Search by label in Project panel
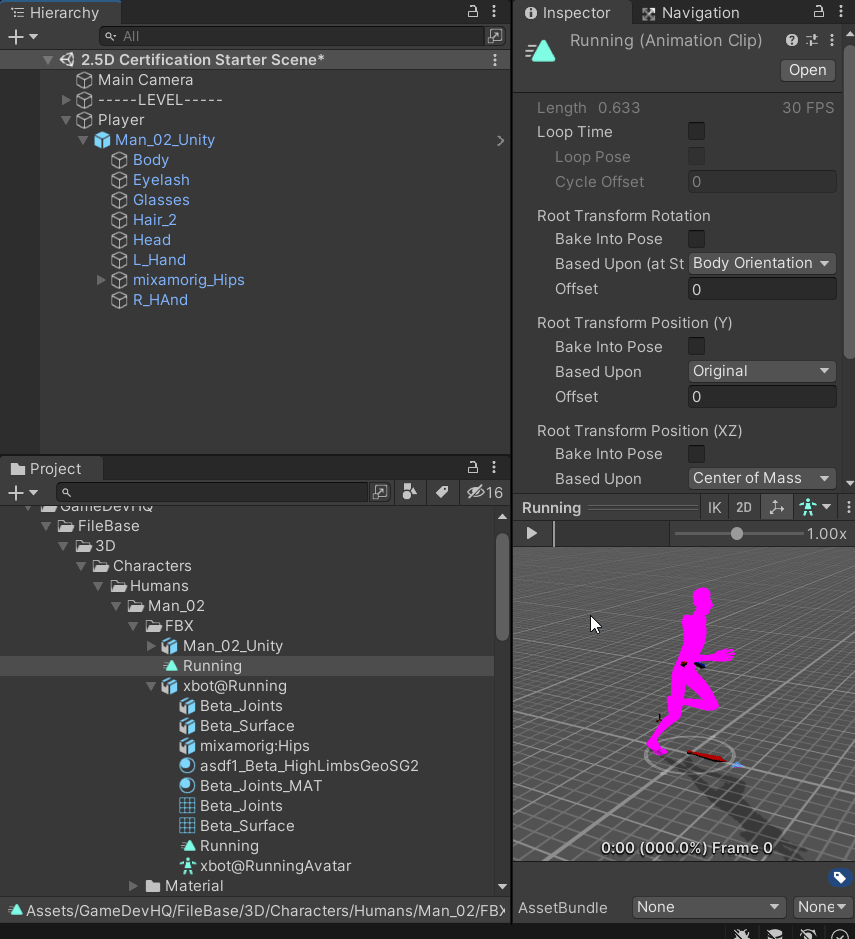 click(442, 492)
